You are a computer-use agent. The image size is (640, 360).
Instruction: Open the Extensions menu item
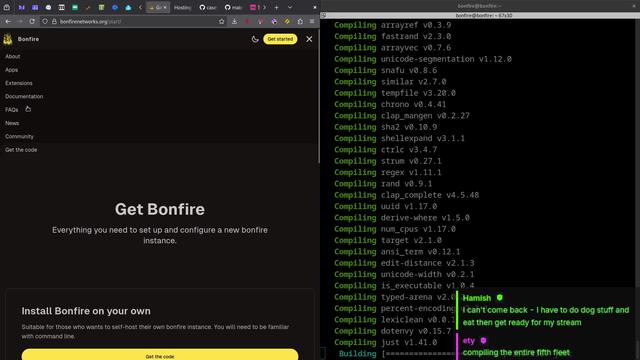tap(19, 83)
